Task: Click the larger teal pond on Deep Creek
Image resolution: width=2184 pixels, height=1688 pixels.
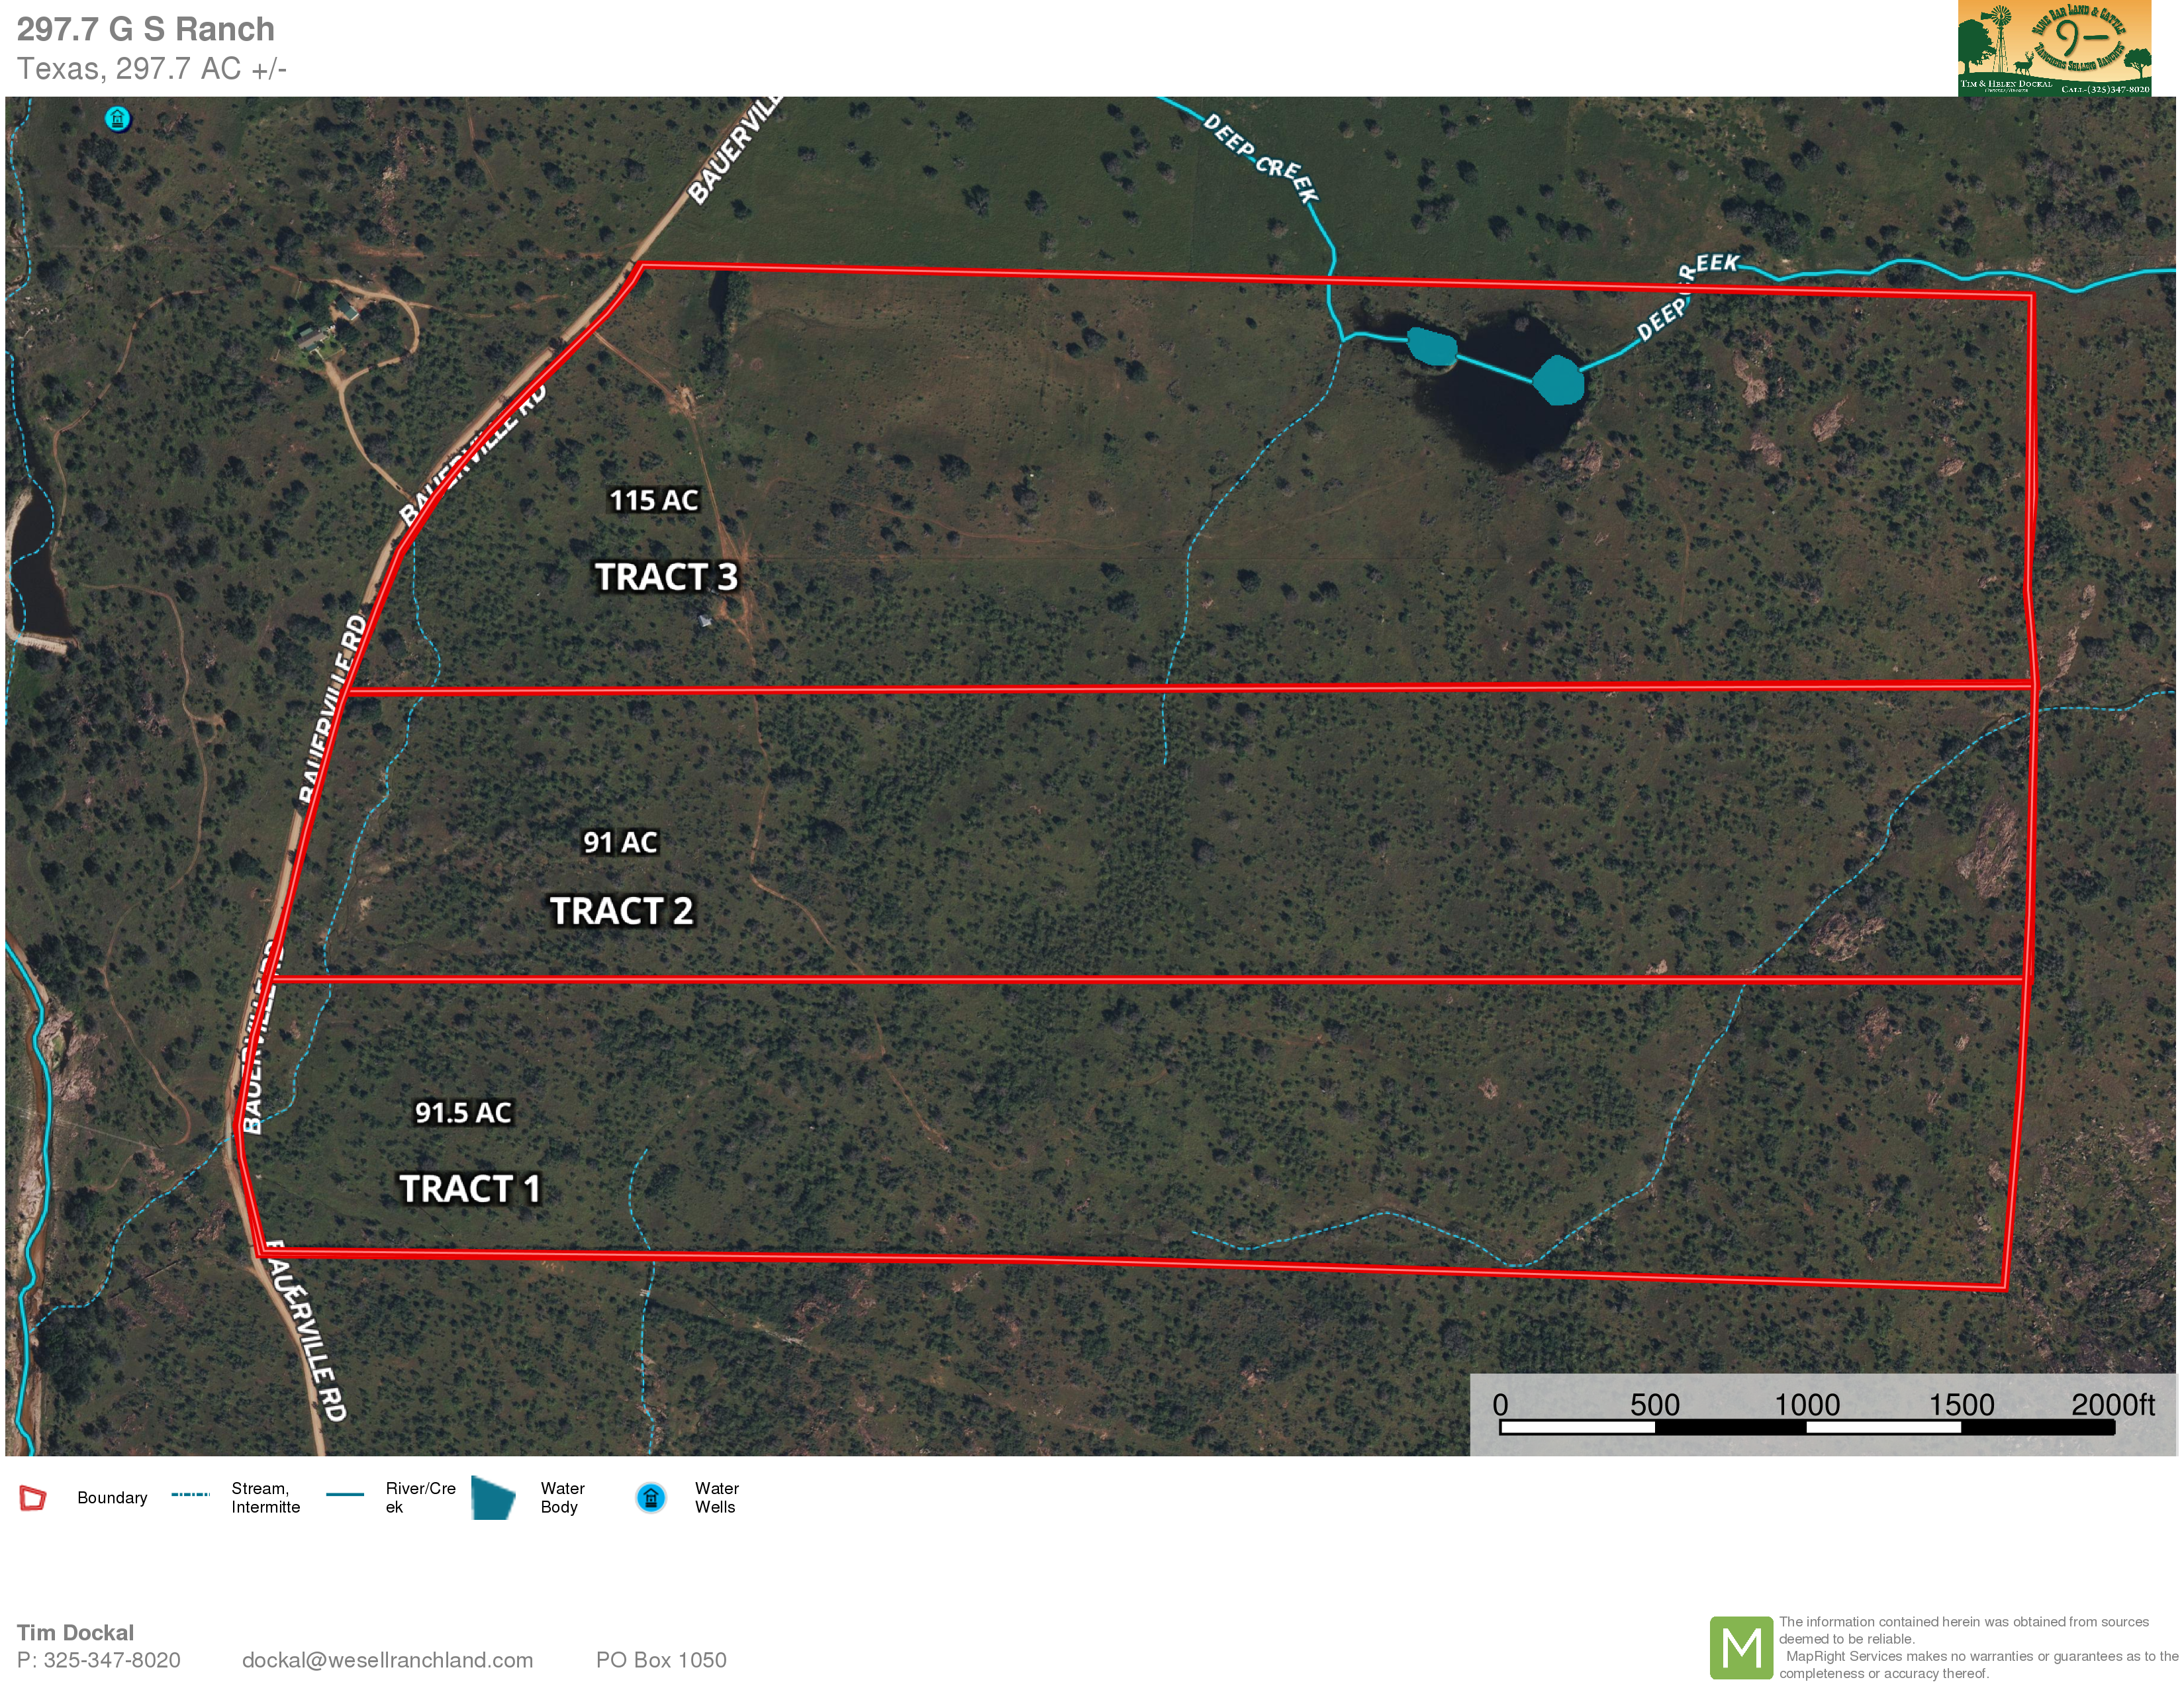Action: (x=1558, y=381)
